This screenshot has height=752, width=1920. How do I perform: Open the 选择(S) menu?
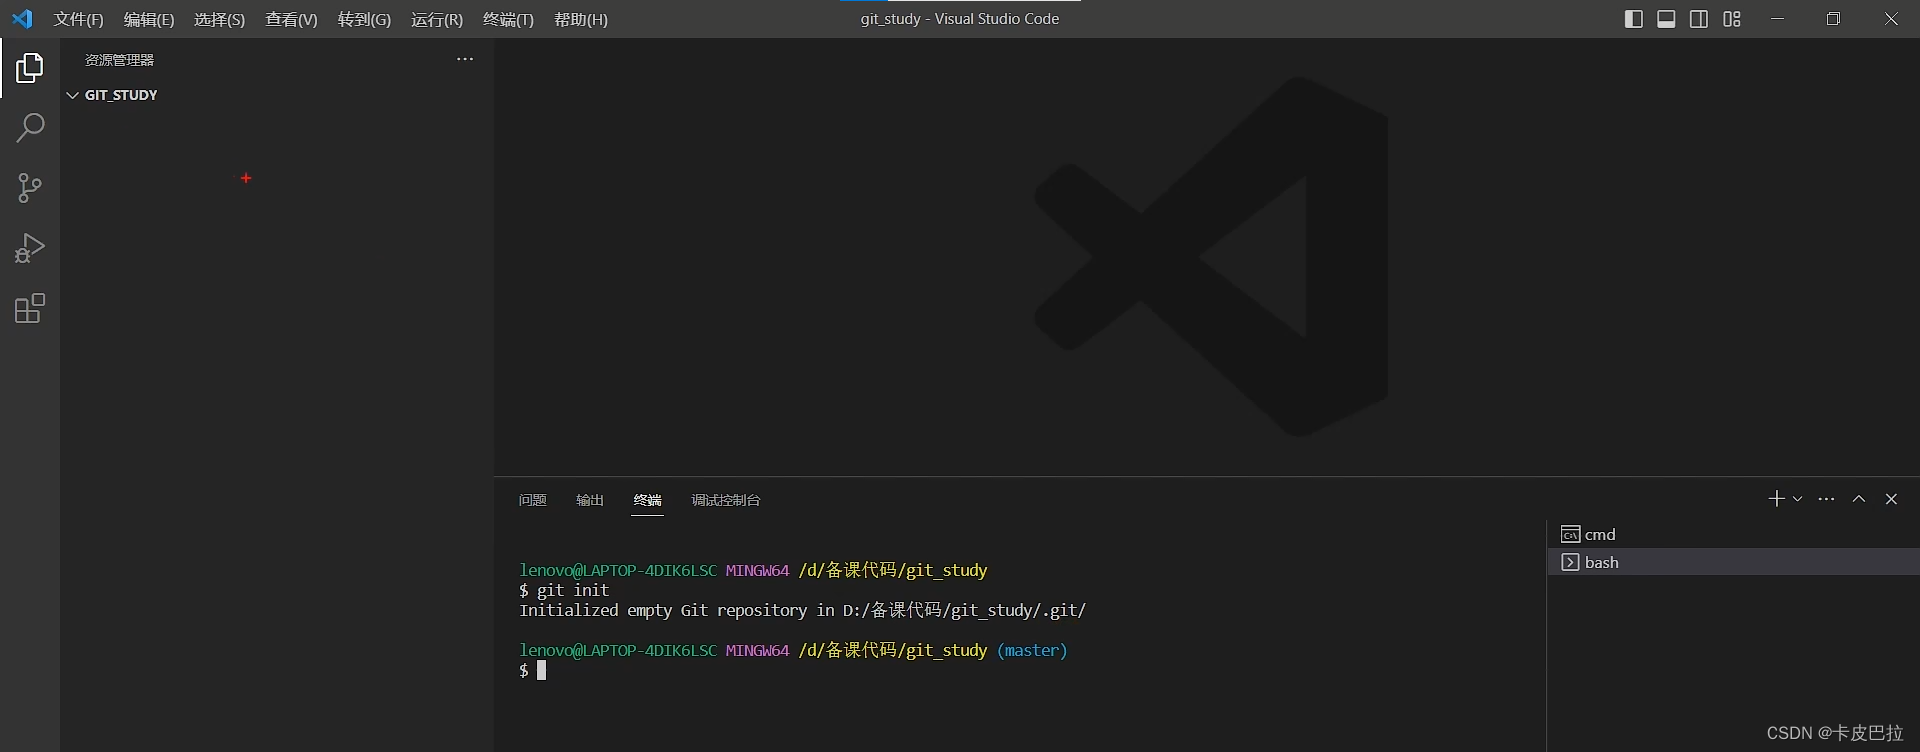point(219,19)
